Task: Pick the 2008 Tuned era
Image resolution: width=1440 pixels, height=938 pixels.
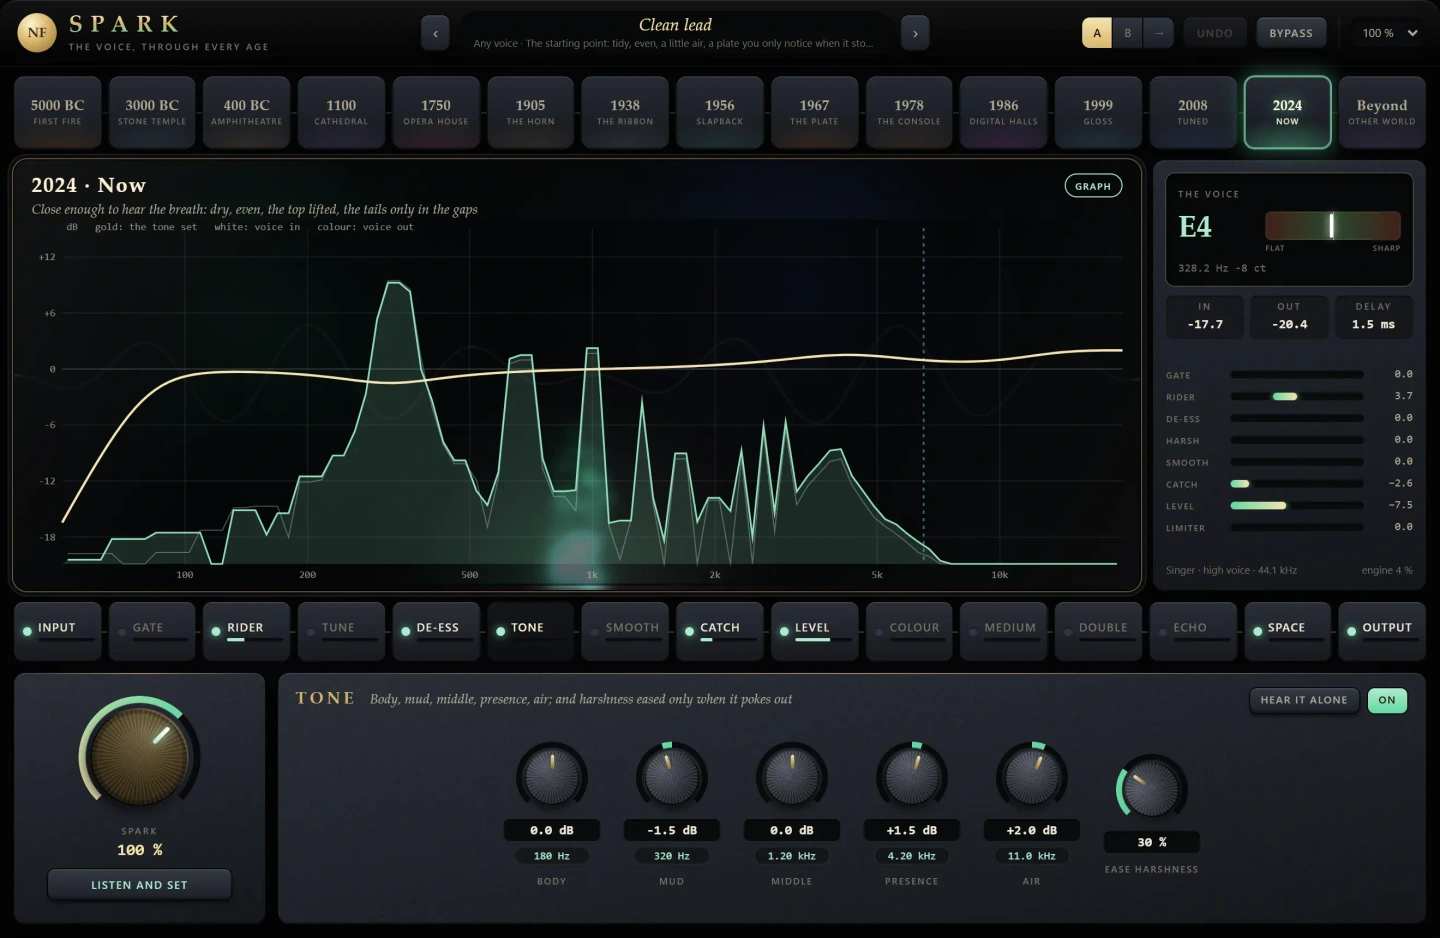Action: coord(1193,112)
